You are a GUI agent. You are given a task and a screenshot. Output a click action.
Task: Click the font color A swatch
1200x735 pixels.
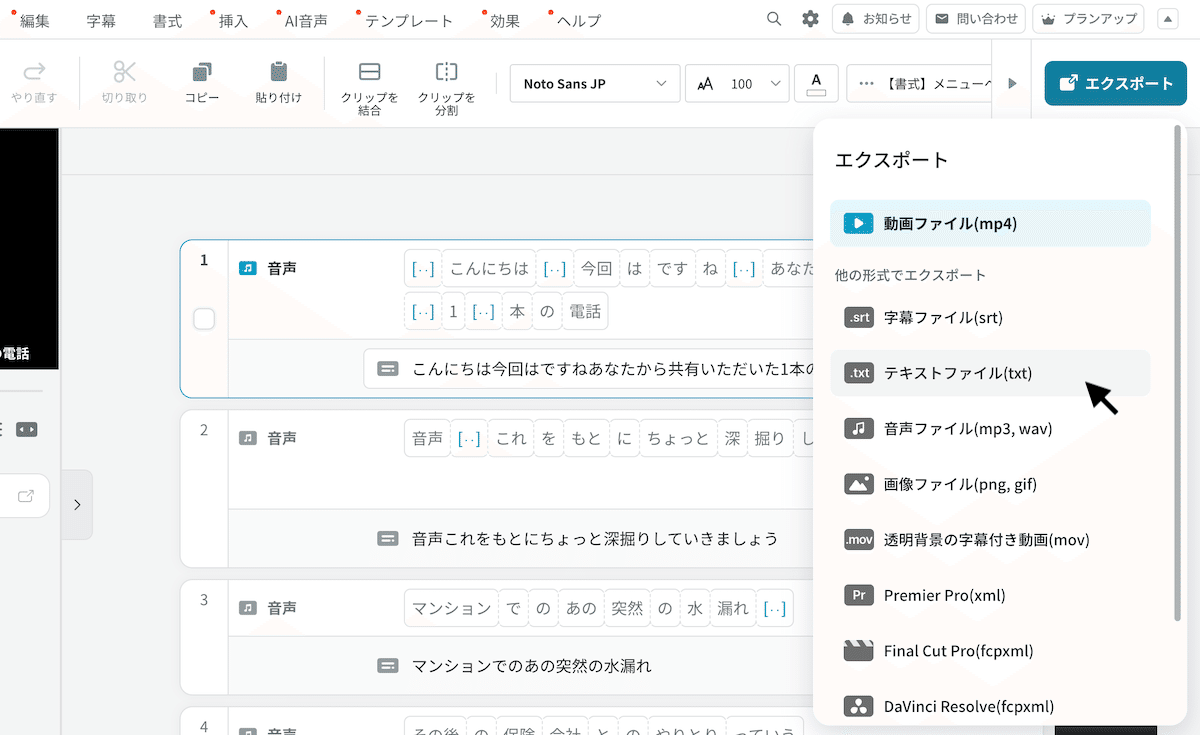click(816, 83)
